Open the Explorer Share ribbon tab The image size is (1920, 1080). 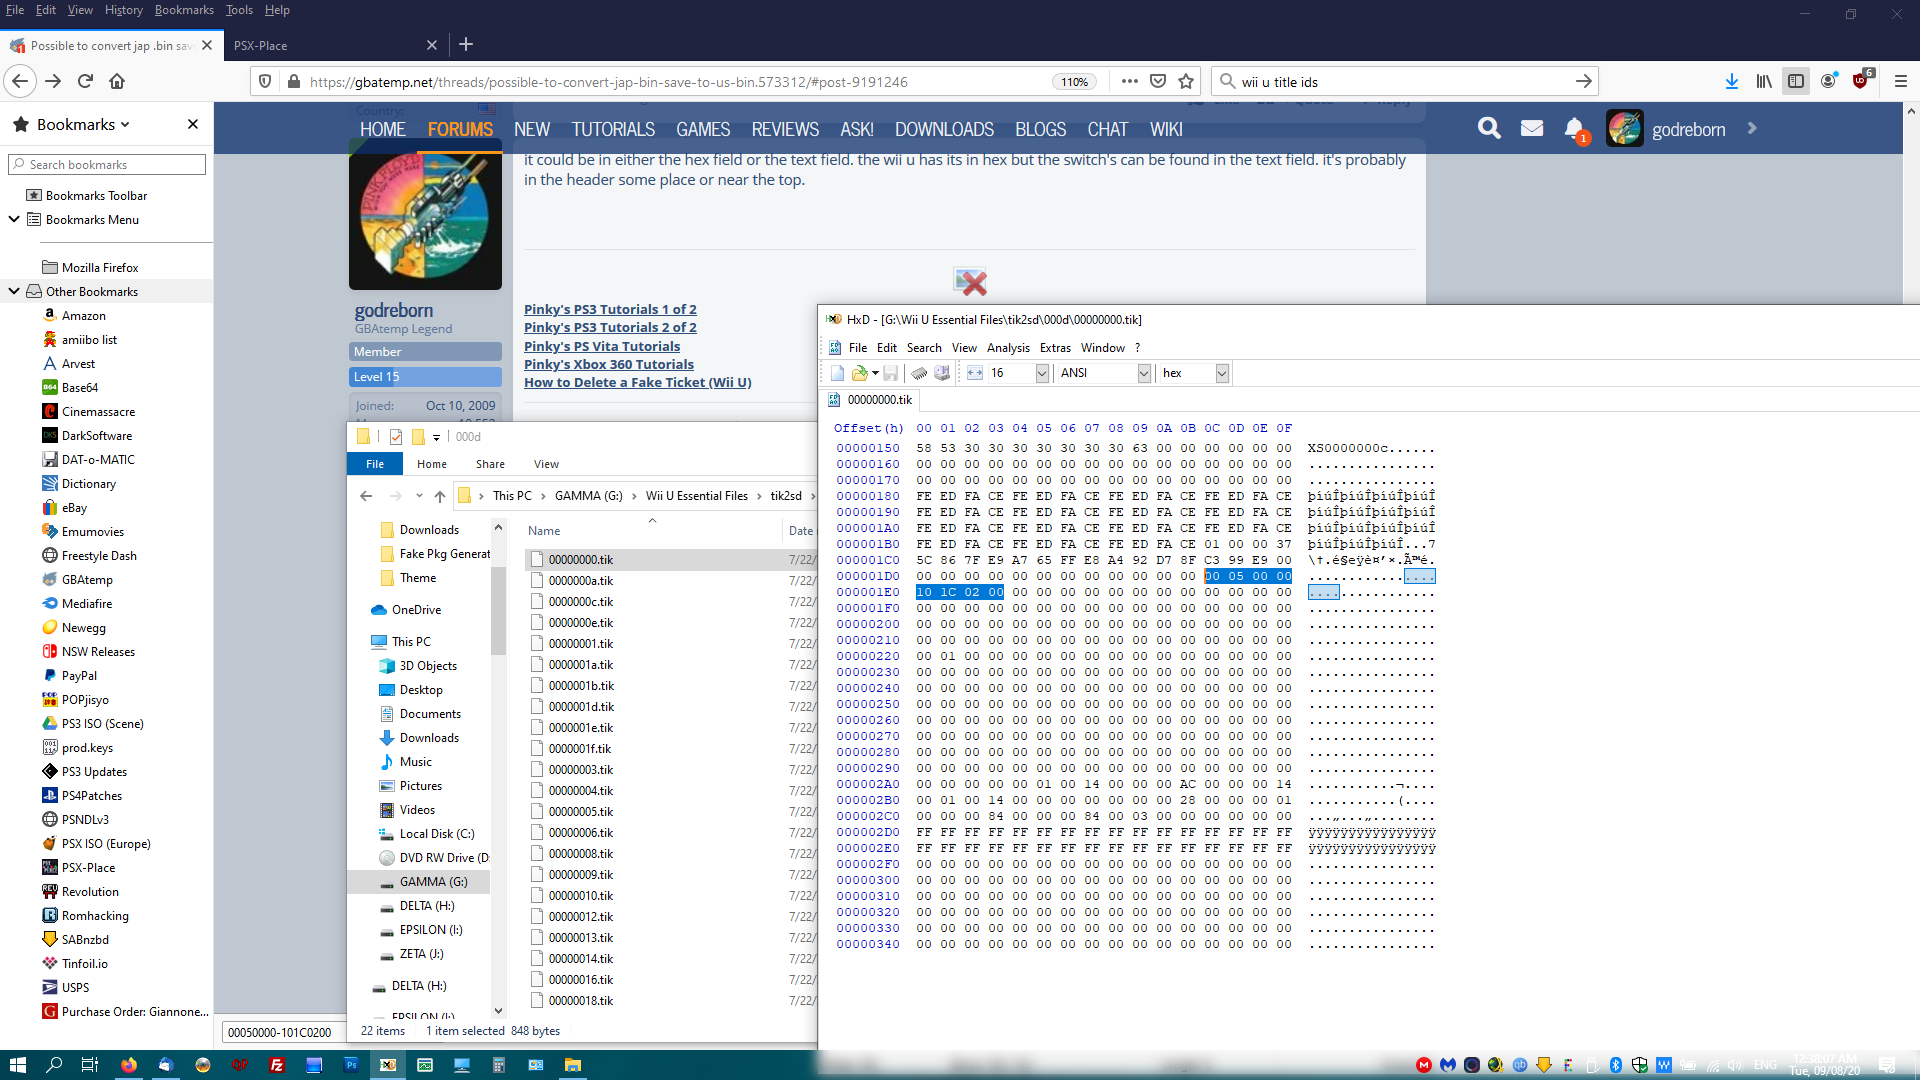click(x=490, y=464)
